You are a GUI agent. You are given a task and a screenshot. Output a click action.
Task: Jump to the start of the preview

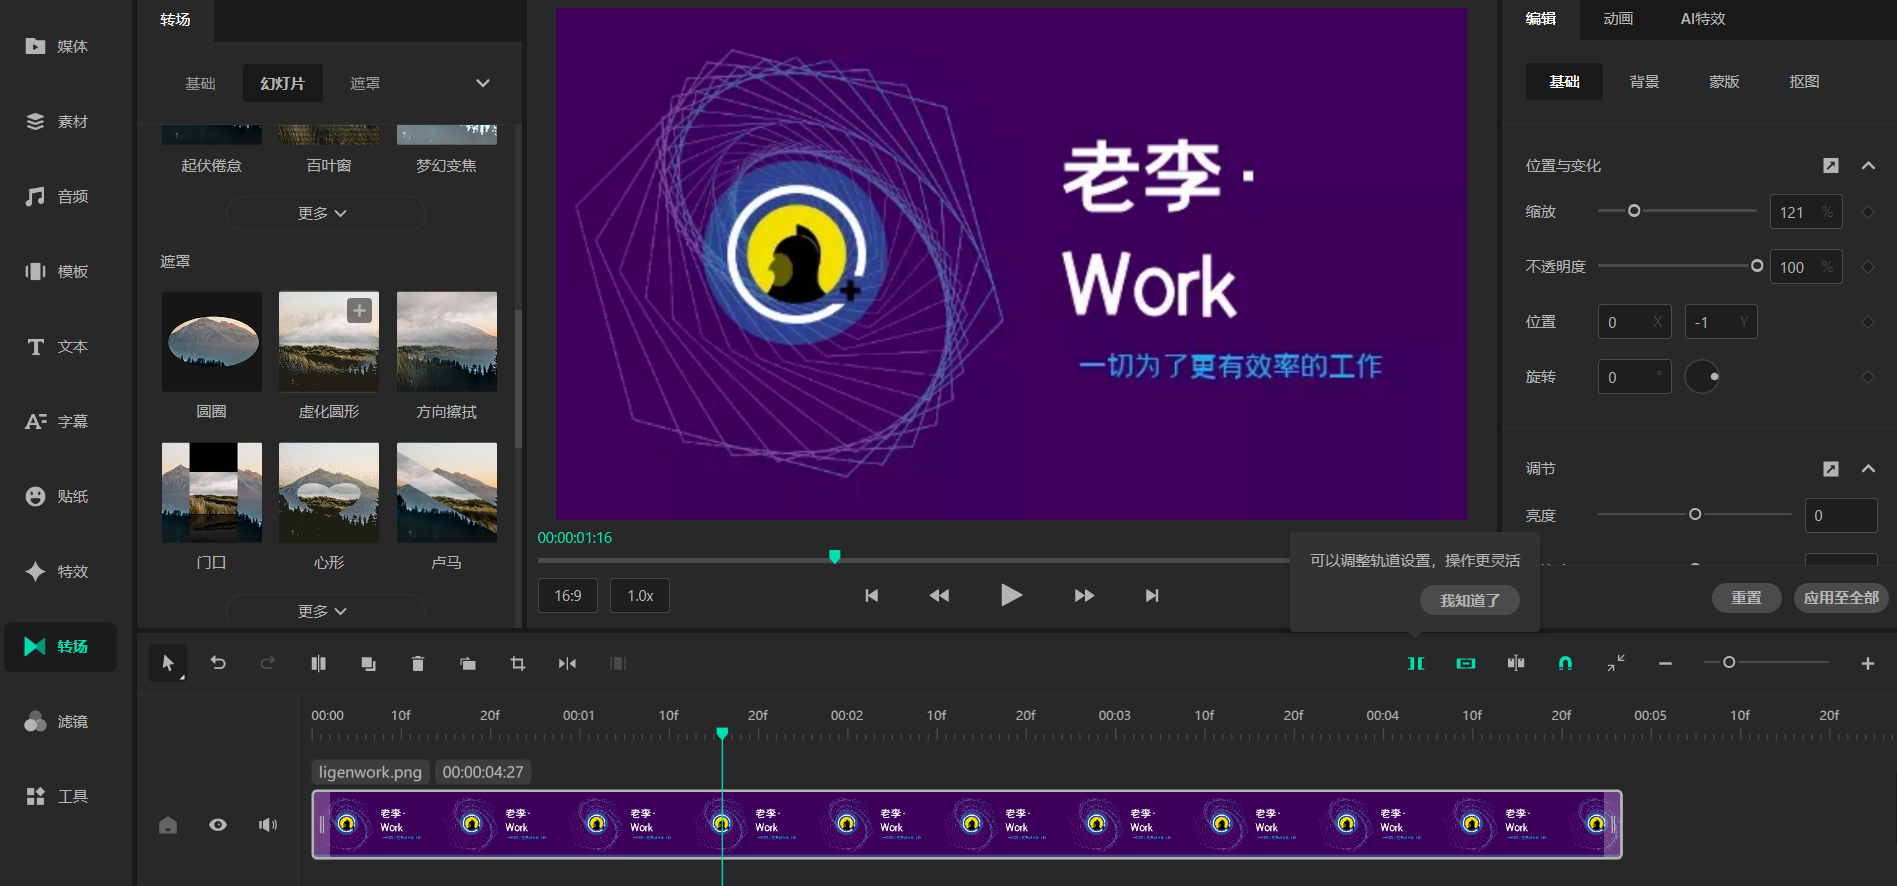point(872,596)
